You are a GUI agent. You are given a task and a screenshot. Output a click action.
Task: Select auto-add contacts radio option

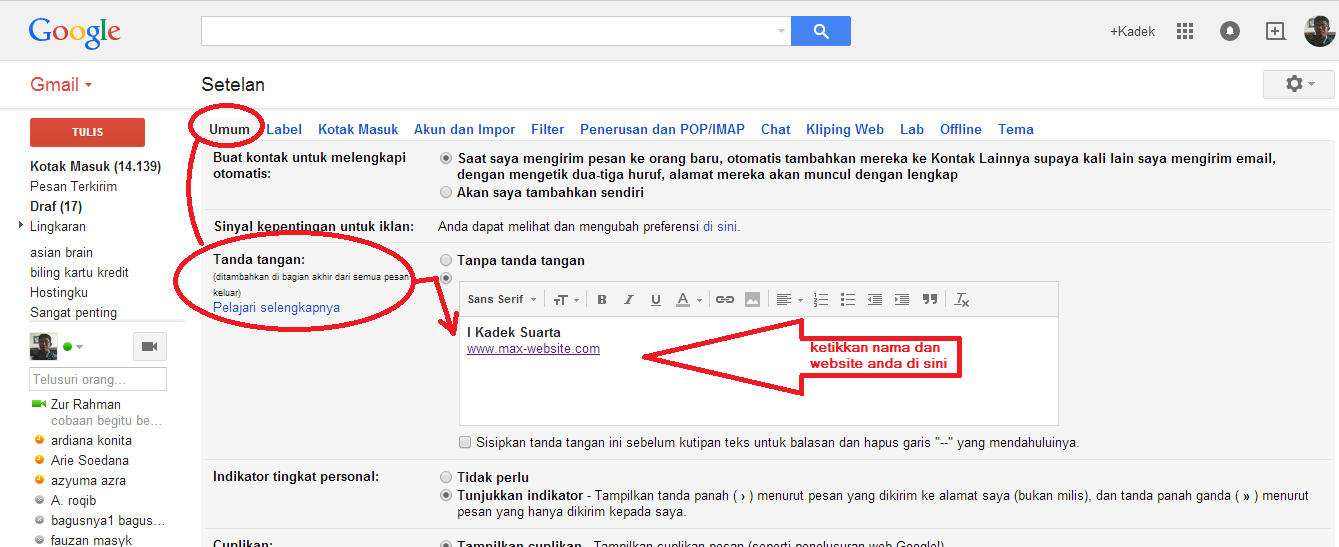446,158
